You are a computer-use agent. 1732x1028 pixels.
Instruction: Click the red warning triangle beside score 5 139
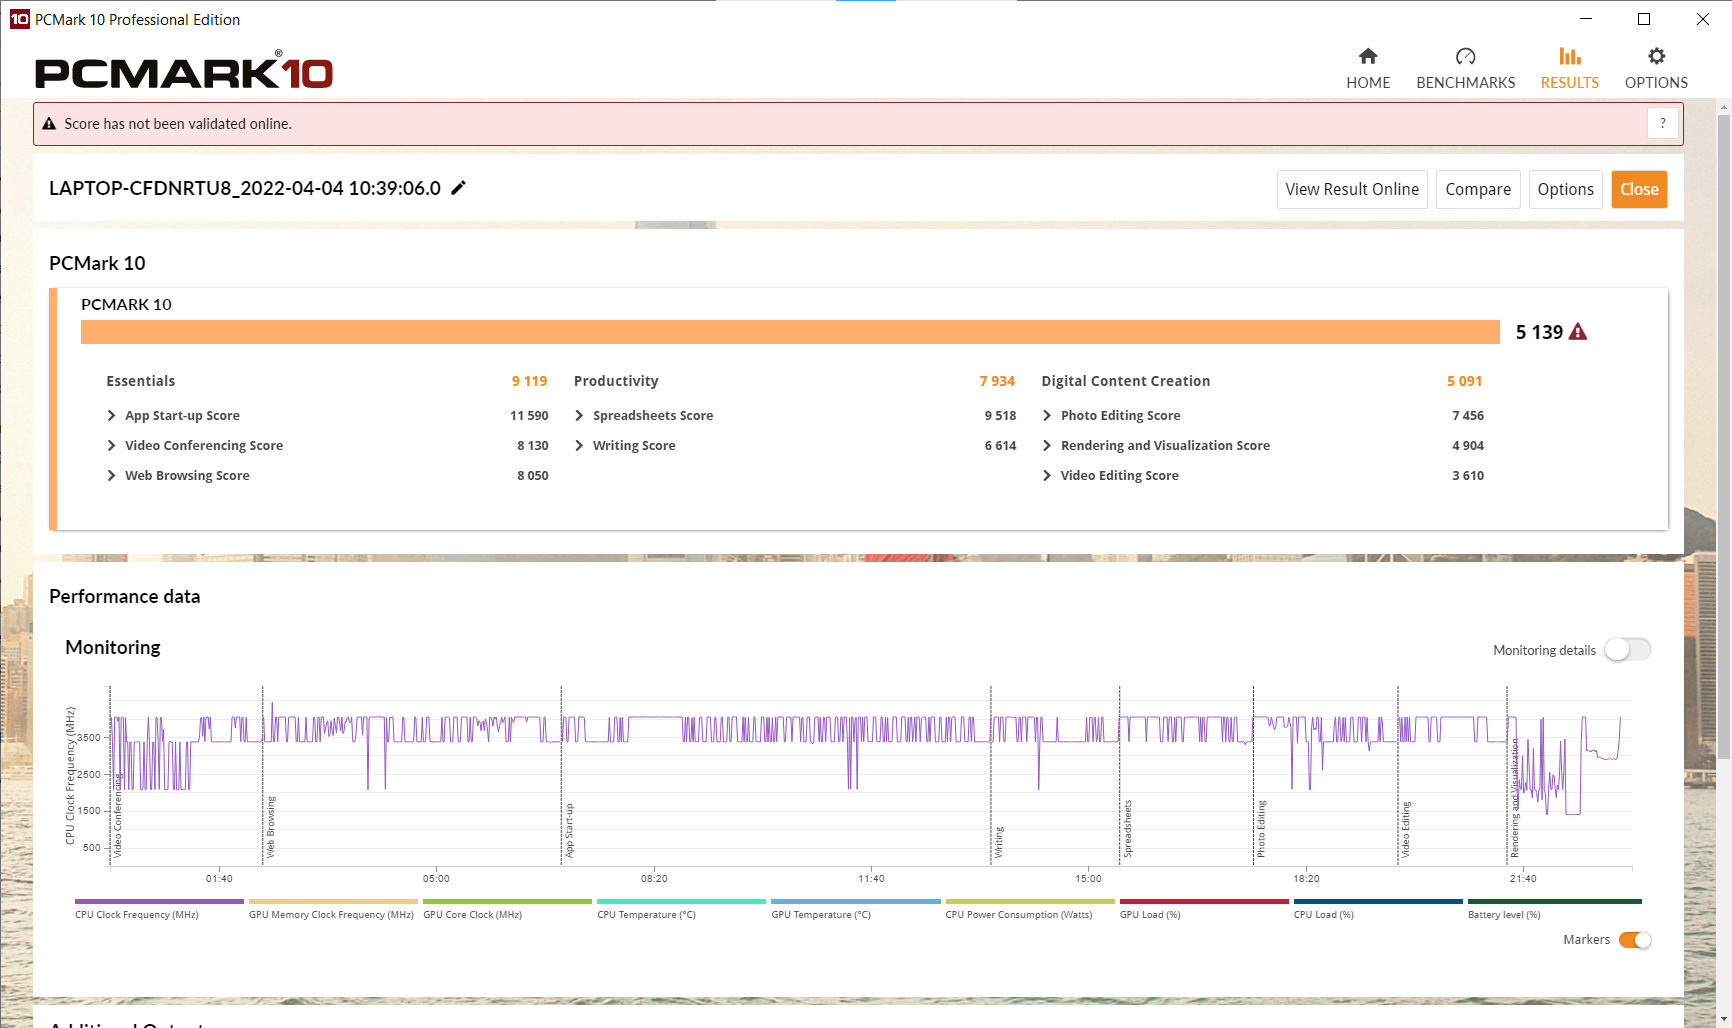1578,332
